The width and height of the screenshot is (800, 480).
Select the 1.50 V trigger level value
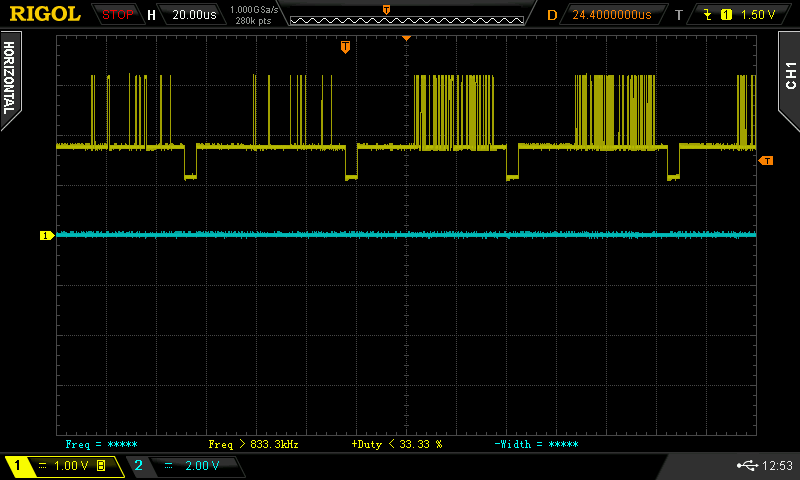(758, 15)
